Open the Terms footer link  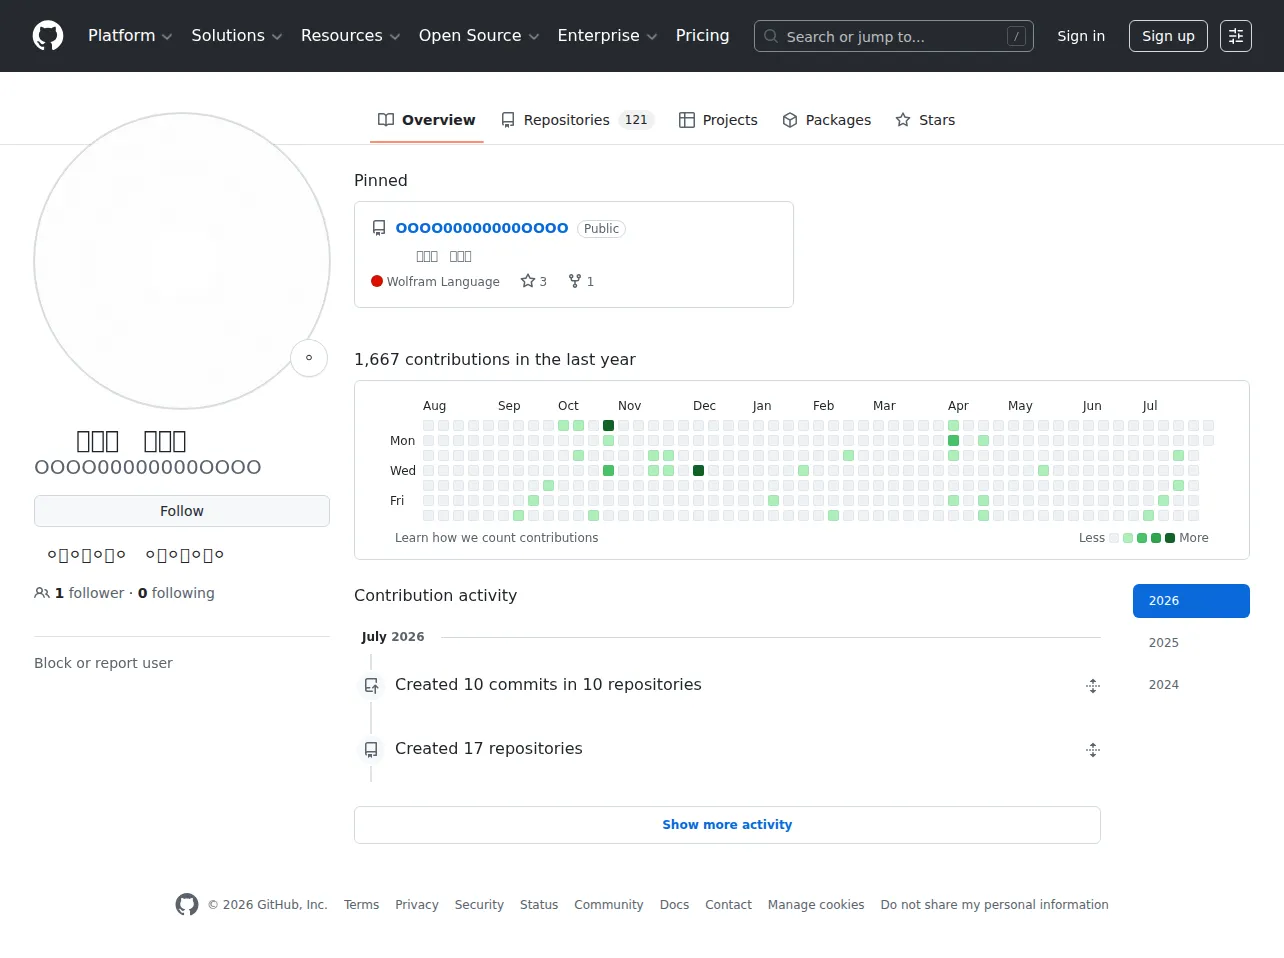tap(361, 905)
